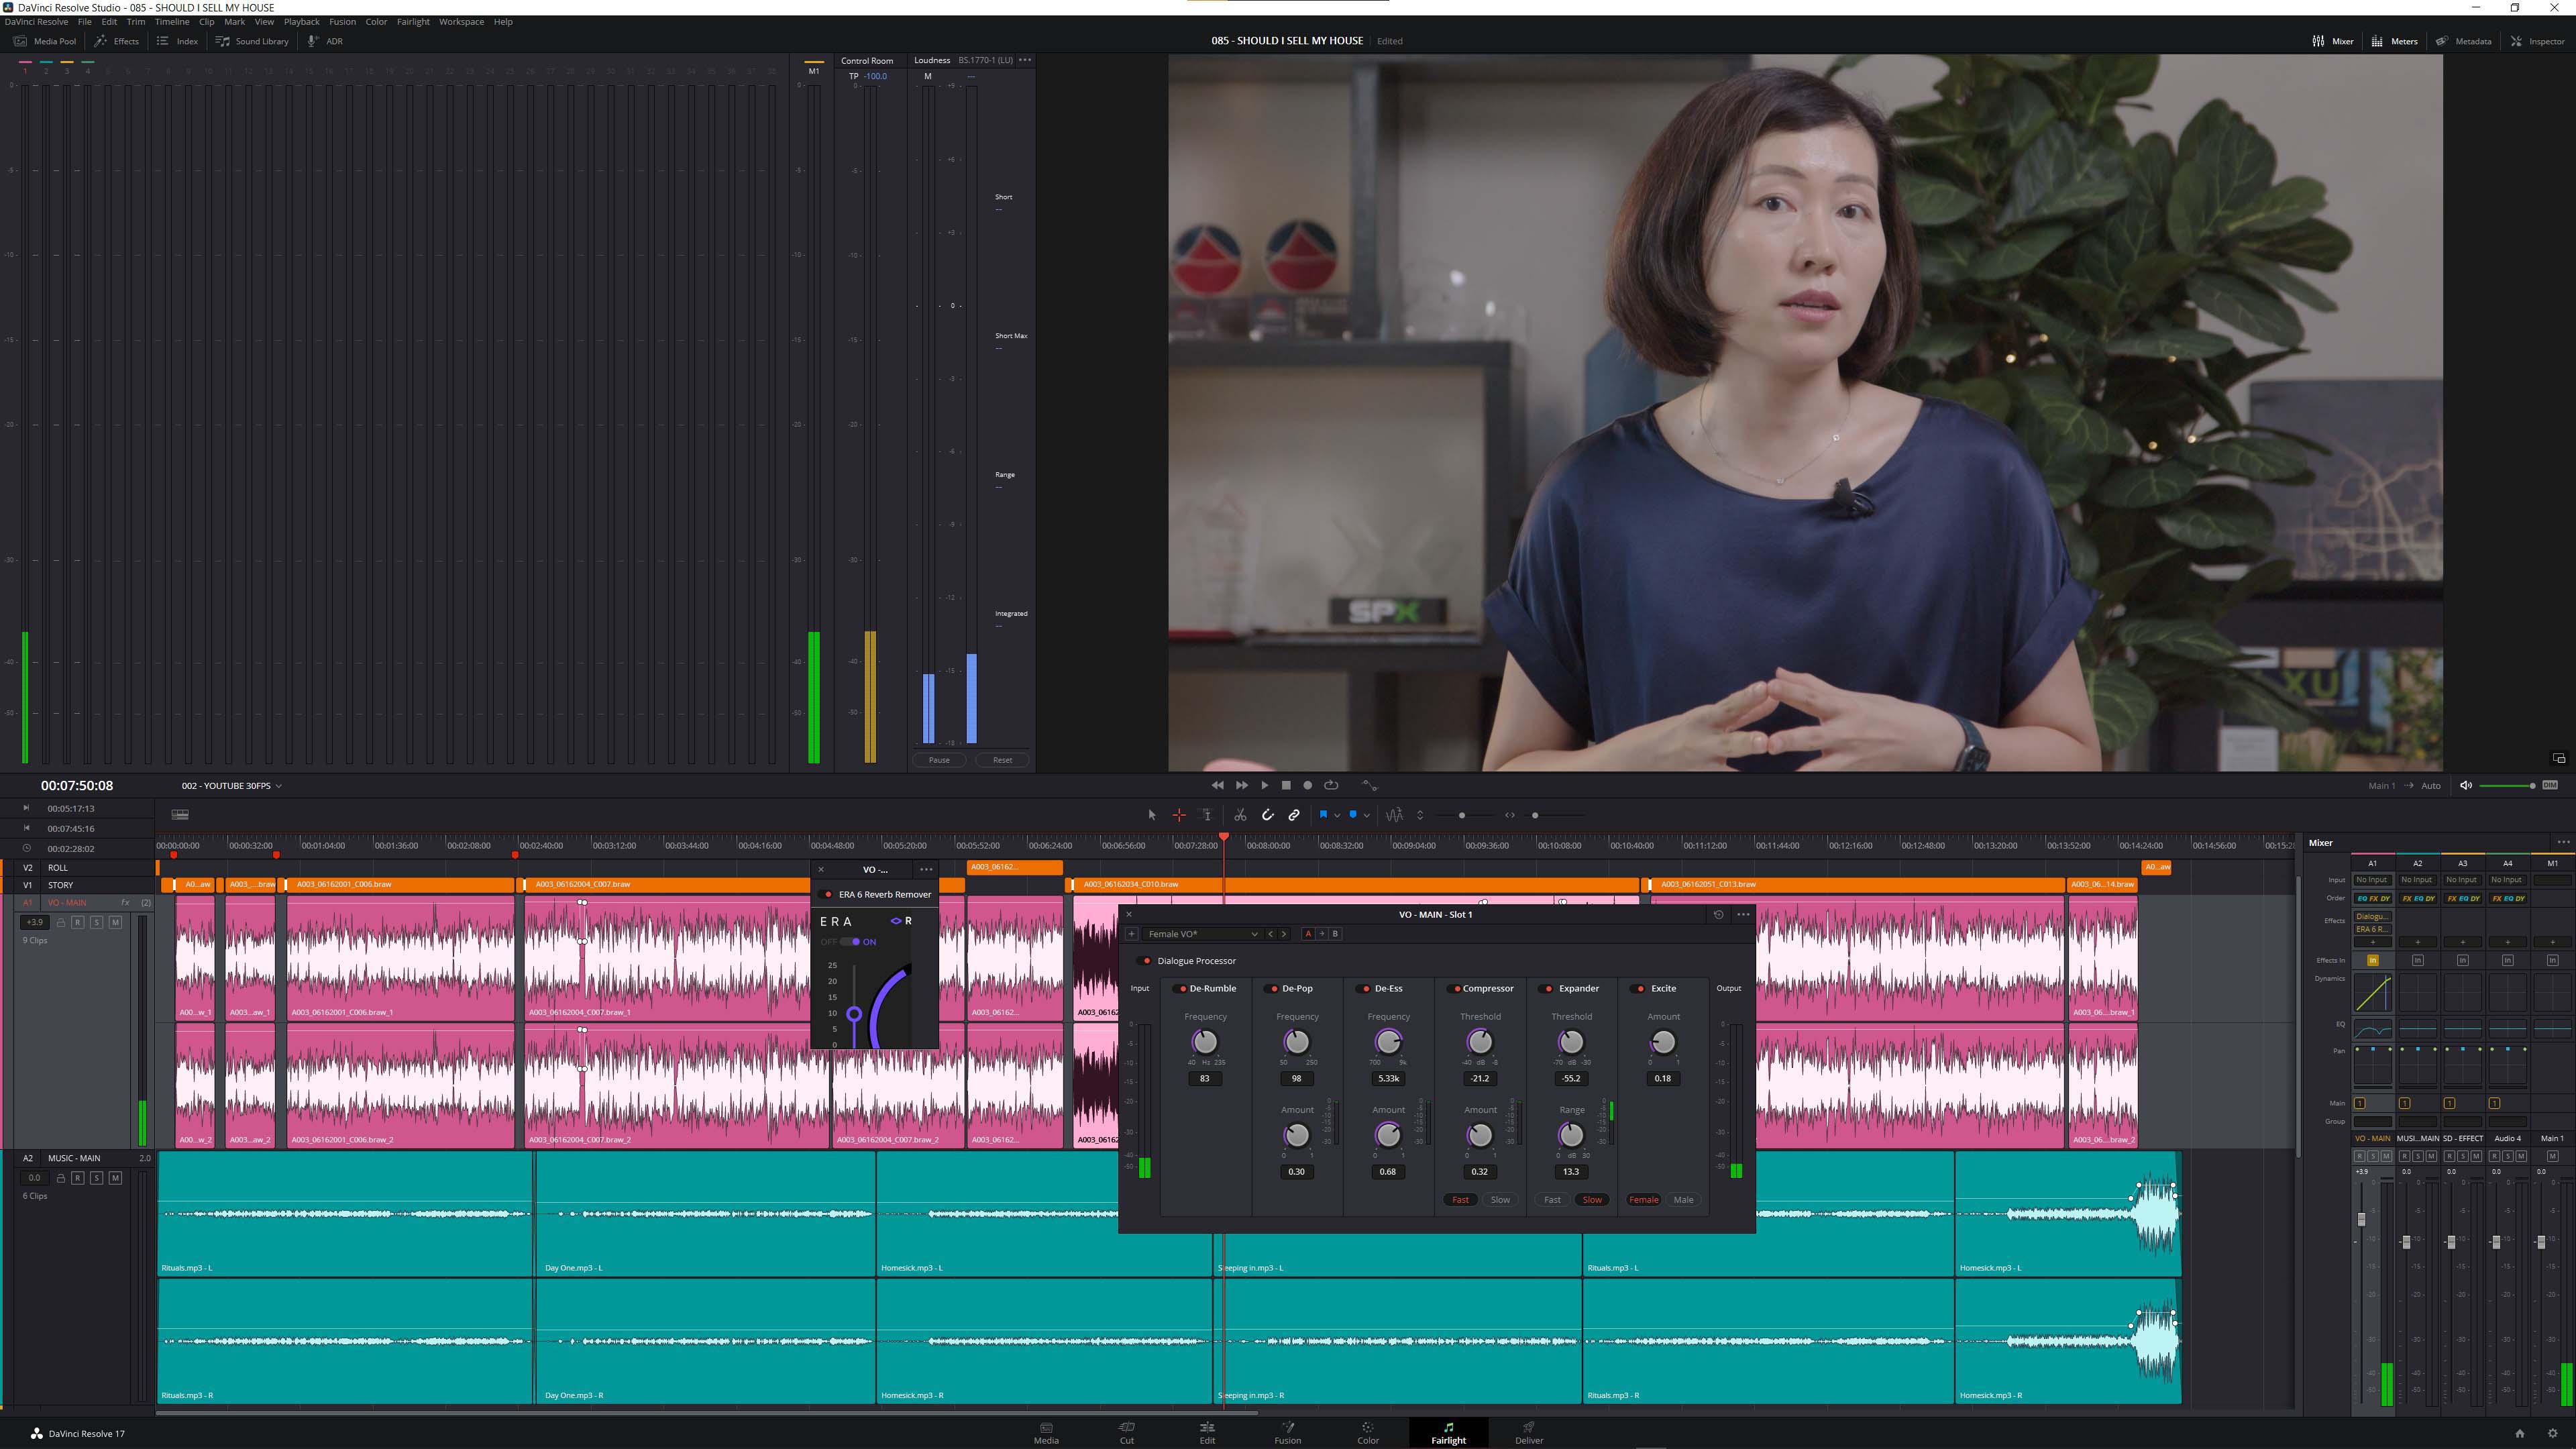Start playback with the play button
This screenshot has width=2576, height=1449.
point(1265,785)
